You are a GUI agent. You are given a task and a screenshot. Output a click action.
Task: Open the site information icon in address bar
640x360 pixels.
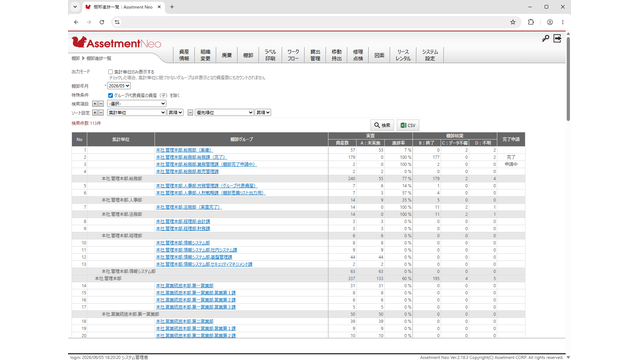[117, 22]
